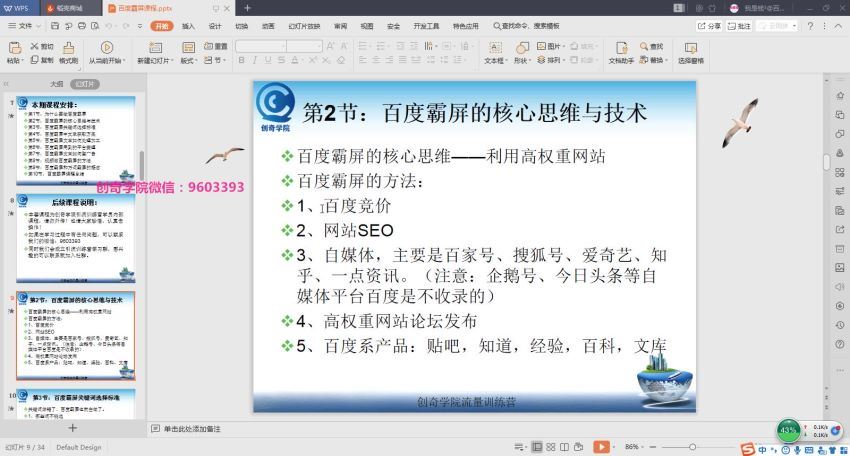Viewport: 850px width, 456px height.
Task: Open the Quick Access Toolbar customize arrow
Action: click(x=140, y=25)
